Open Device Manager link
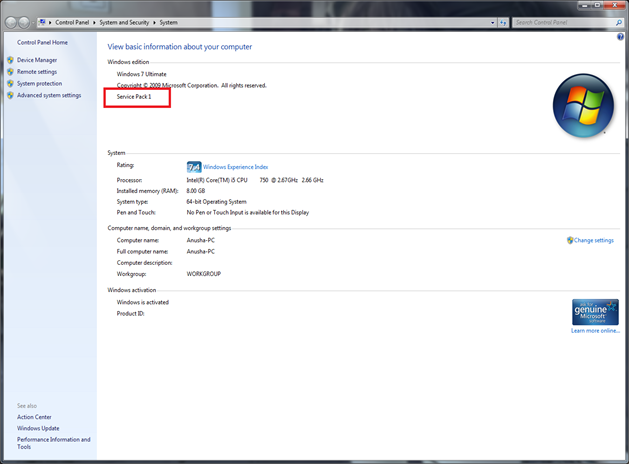The image size is (629, 464). [x=37, y=60]
